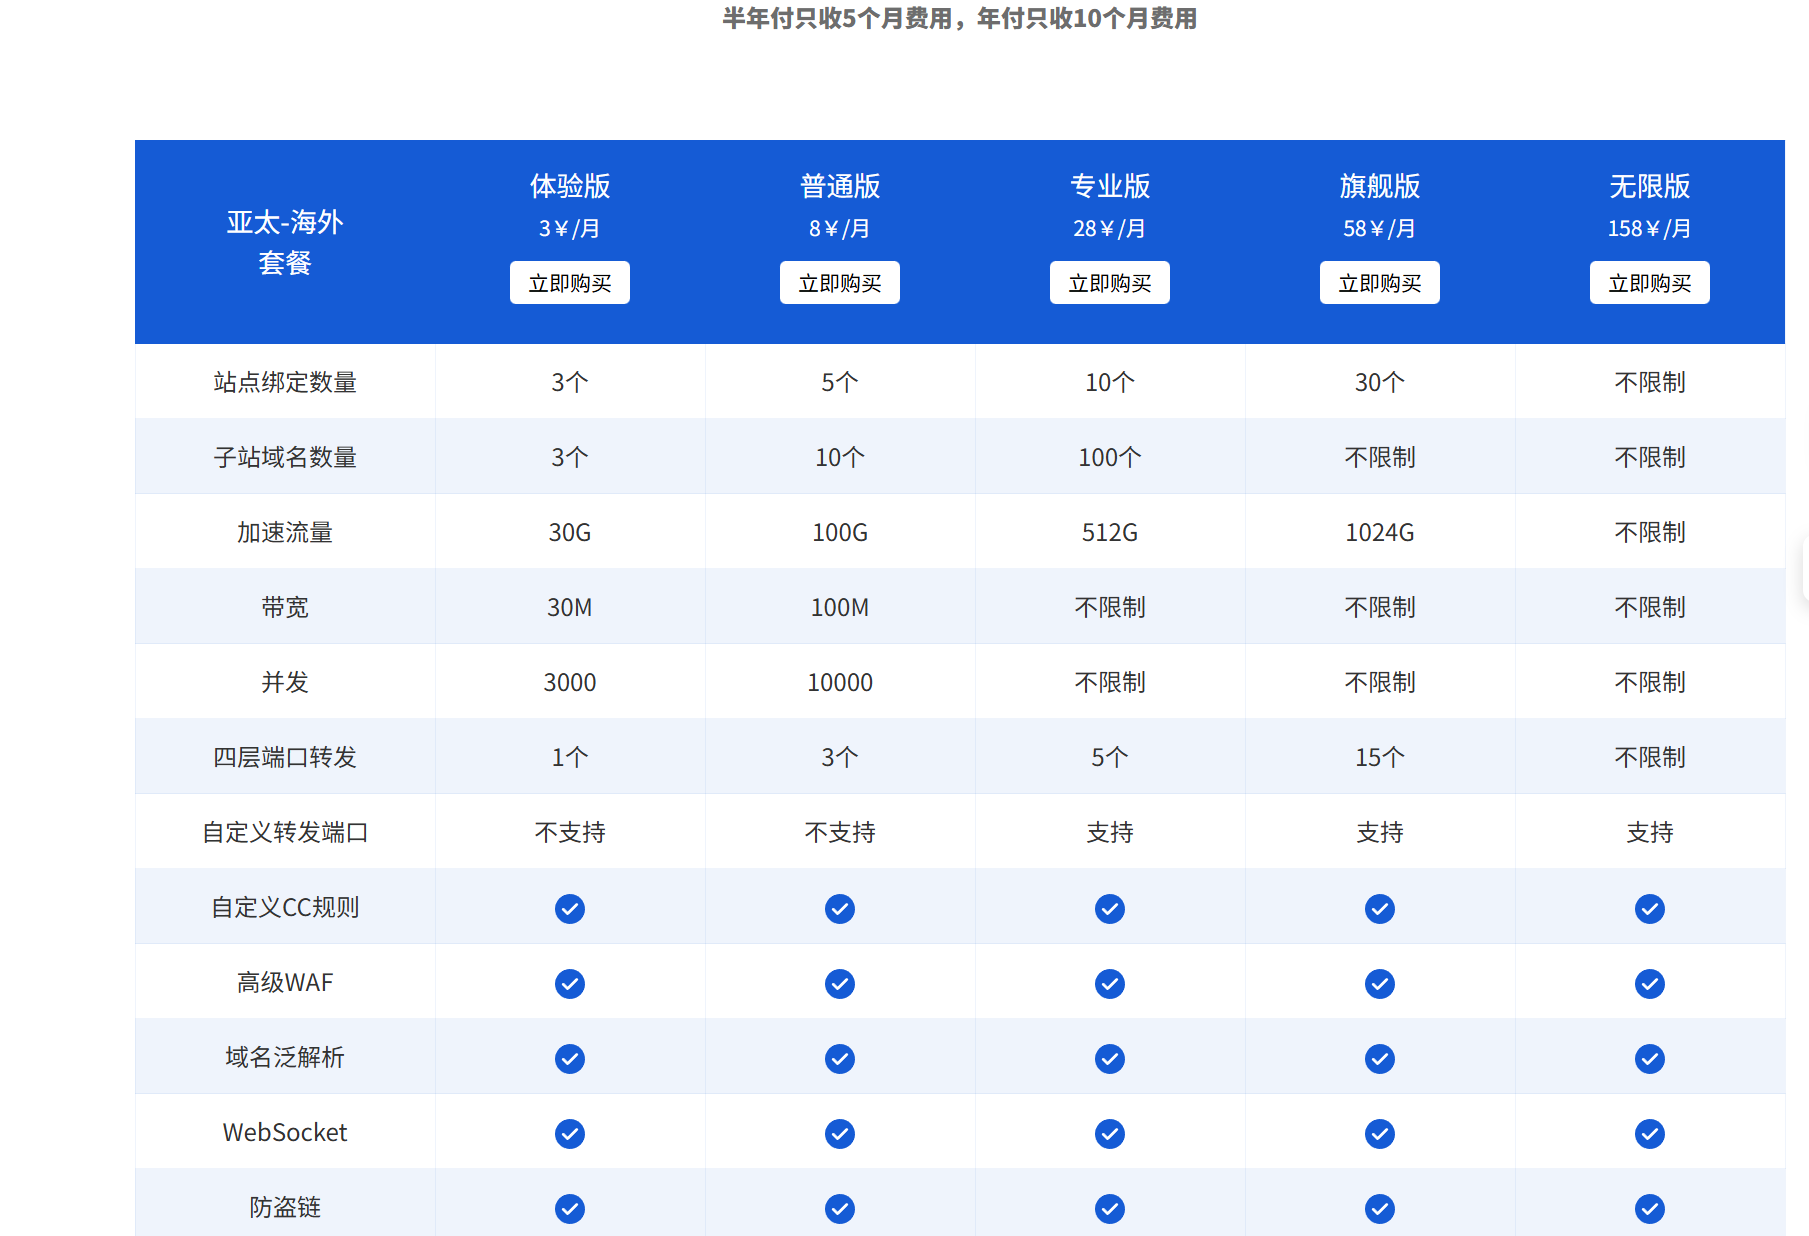Click 立即购买 under 无限版
The height and width of the screenshot is (1236, 1809).
(x=1650, y=282)
